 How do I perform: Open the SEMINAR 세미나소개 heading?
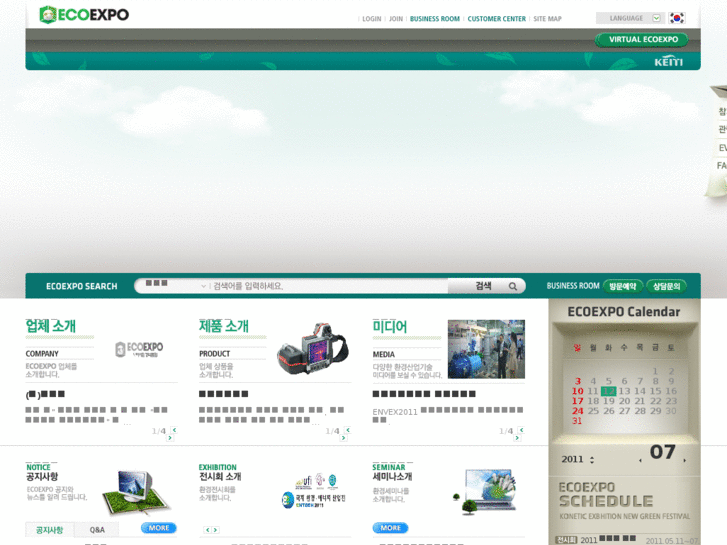point(392,472)
